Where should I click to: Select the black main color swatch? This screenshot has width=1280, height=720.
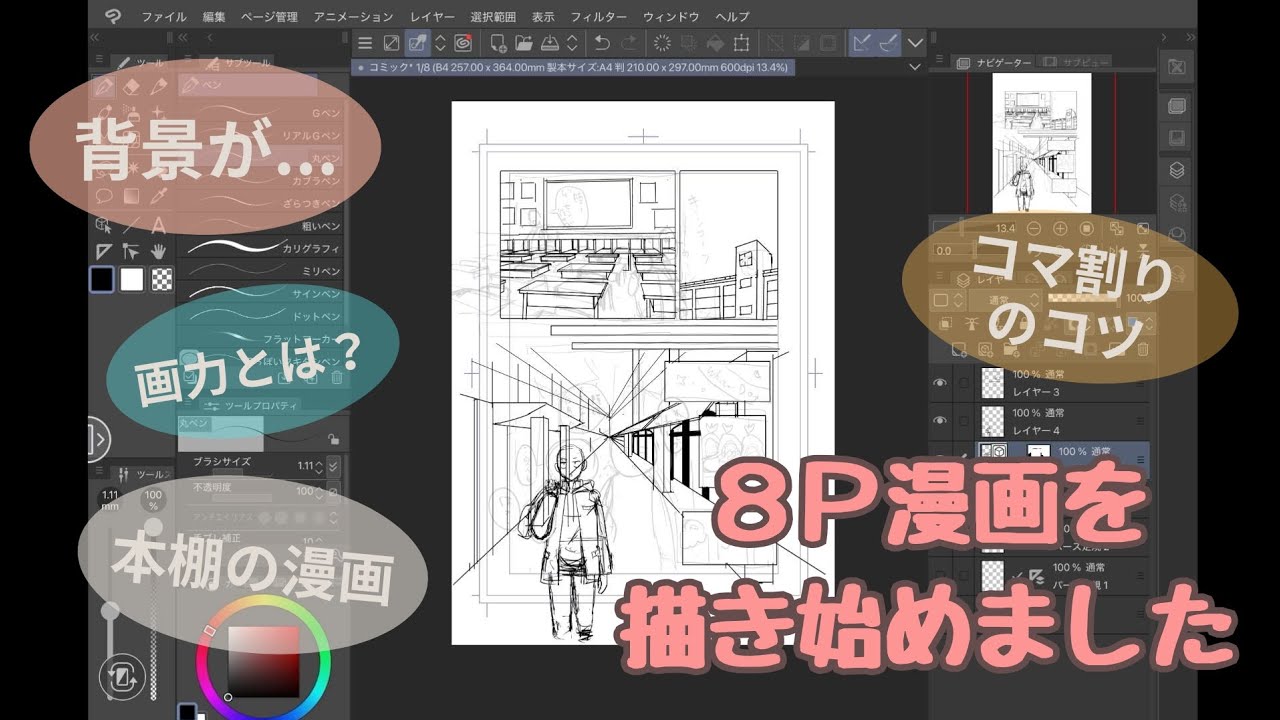(x=102, y=279)
